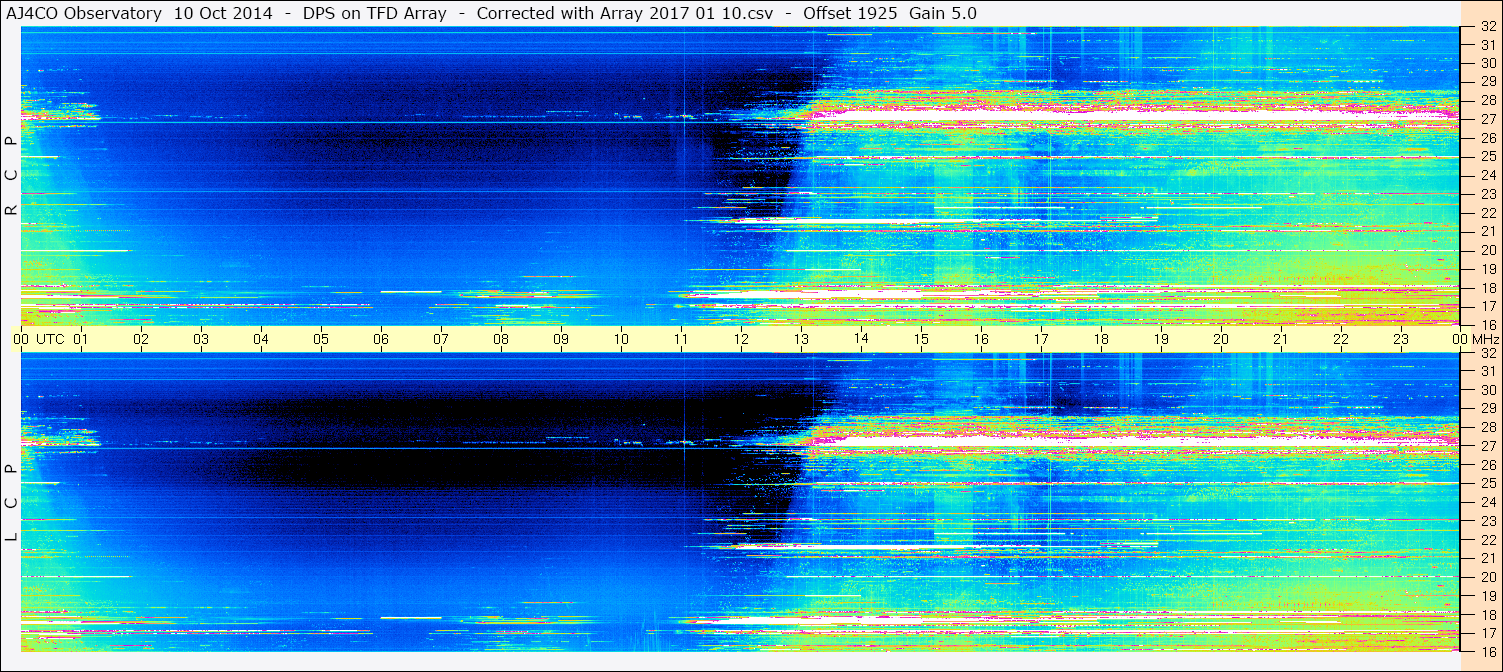Select the 21 hour label on UTC axis

1281,339
